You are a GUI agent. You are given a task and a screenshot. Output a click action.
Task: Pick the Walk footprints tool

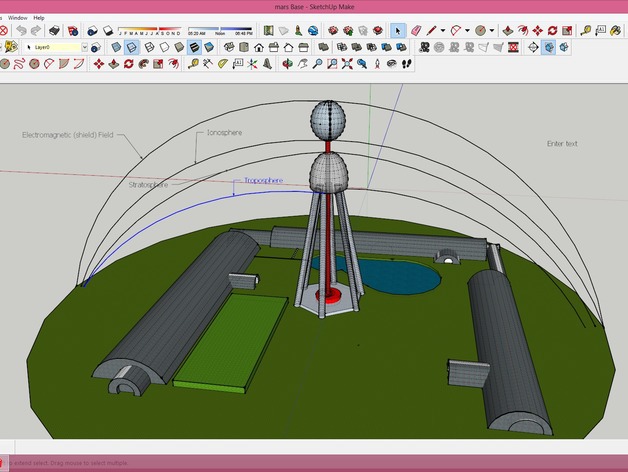(406, 64)
